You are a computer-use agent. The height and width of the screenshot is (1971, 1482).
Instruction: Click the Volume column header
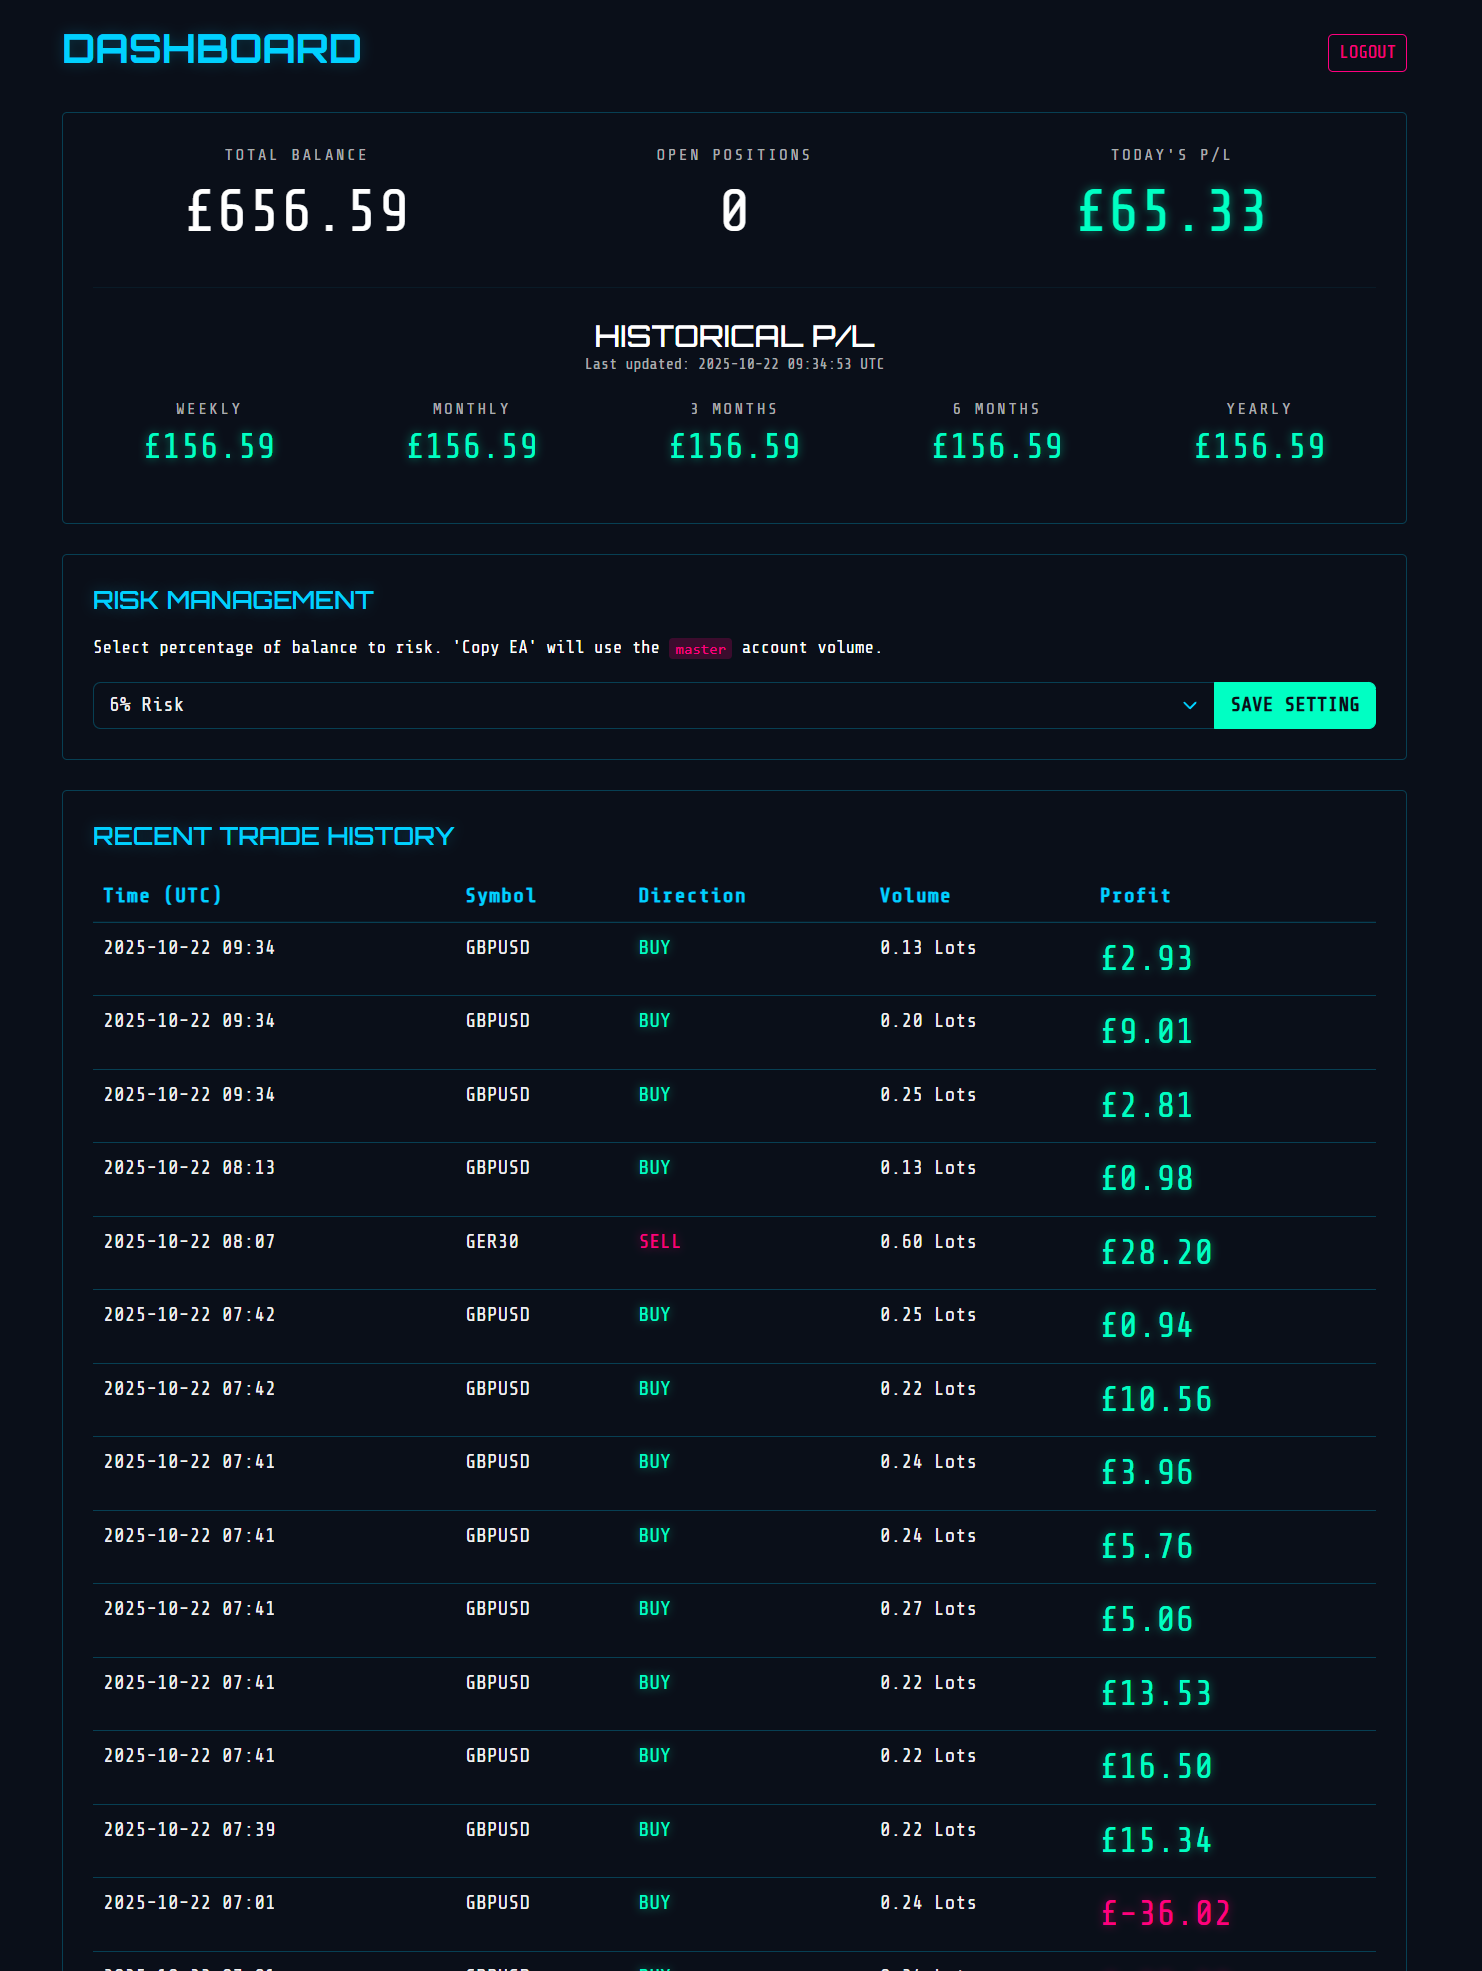(x=914, y=895)
